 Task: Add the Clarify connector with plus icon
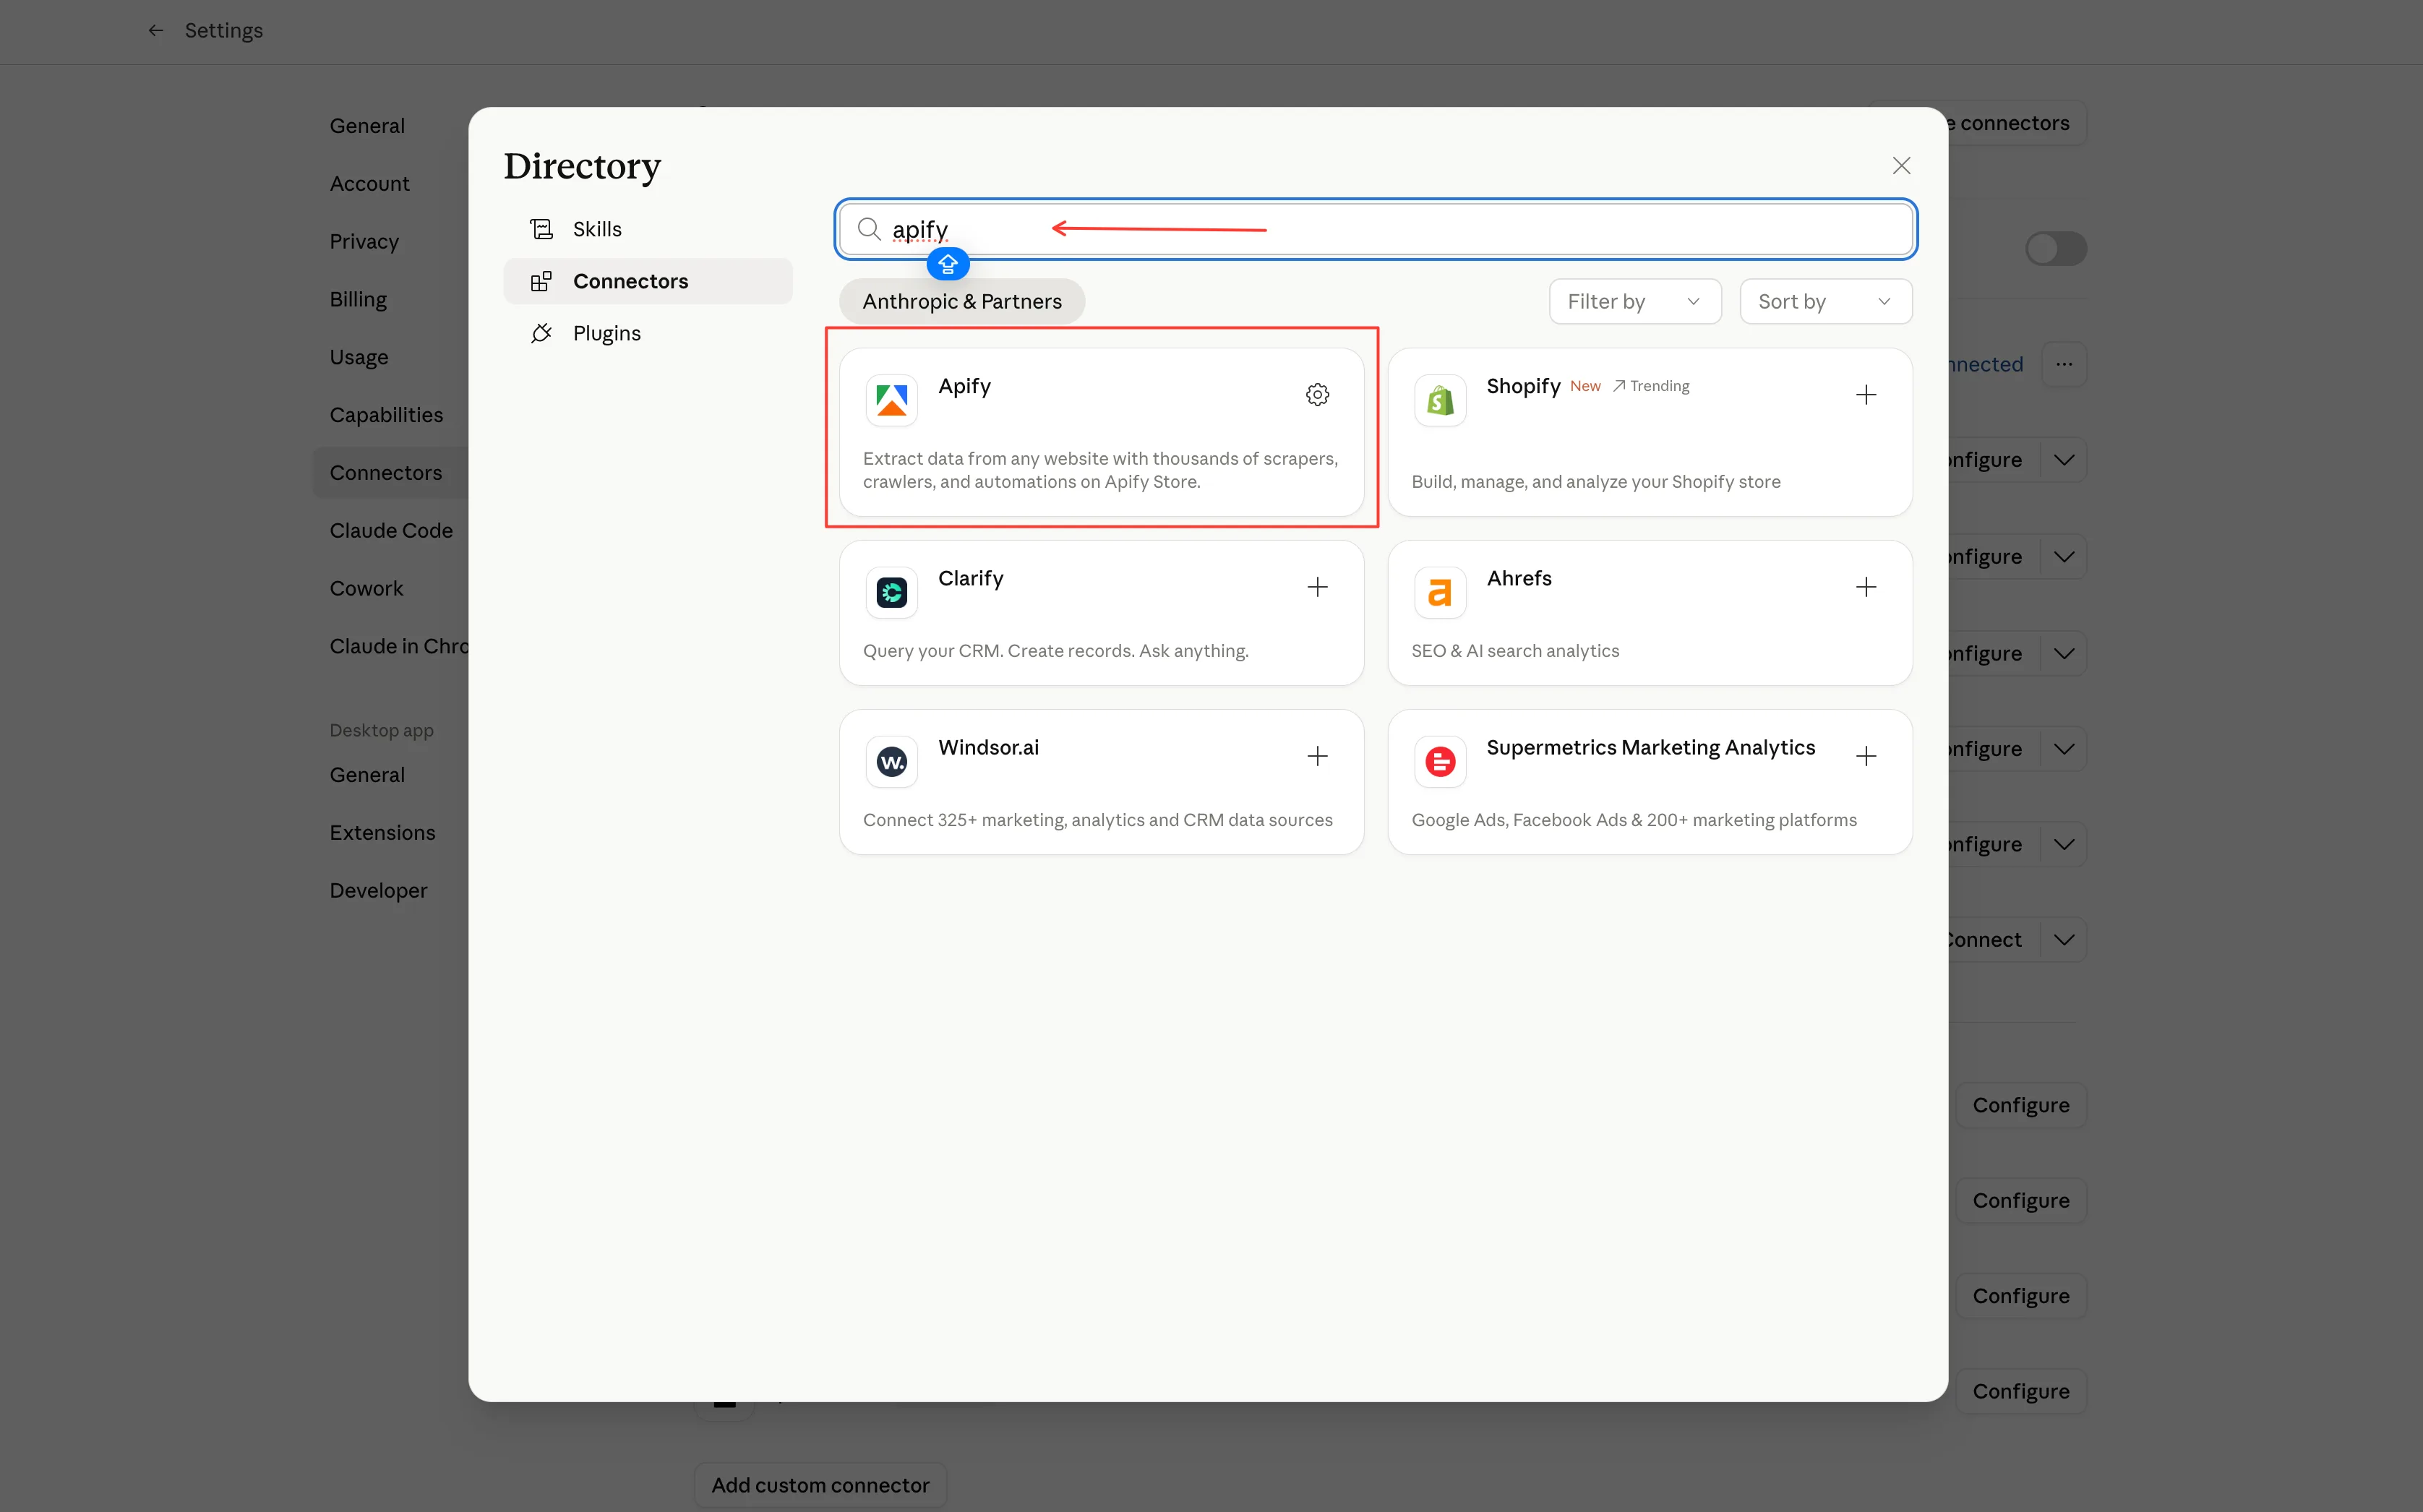(1317, 587)
